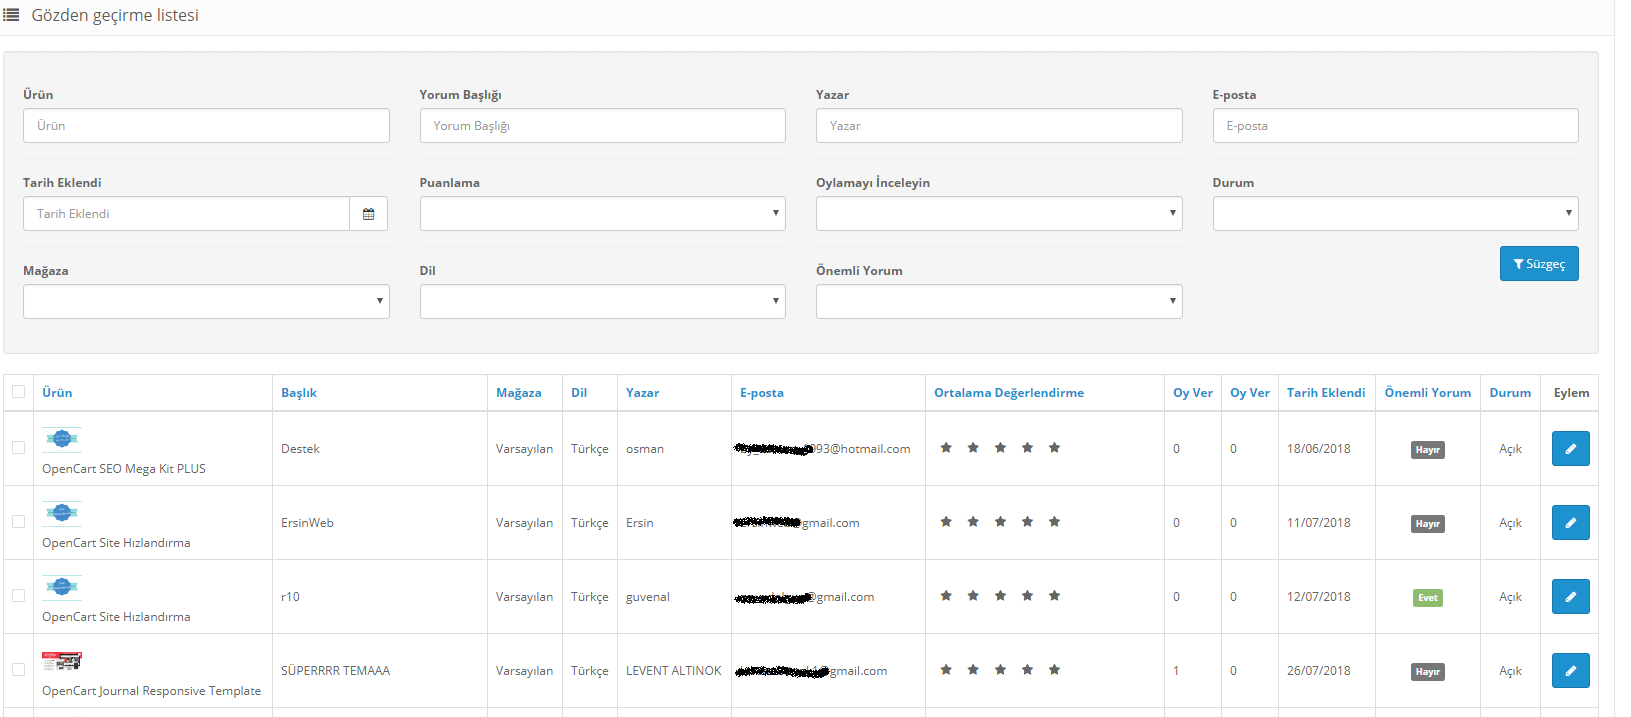Edit the SÜPERRRR TEMAAA review with the pencil button
Viewport: 1631px width, 717px height.
(1570, 671)
